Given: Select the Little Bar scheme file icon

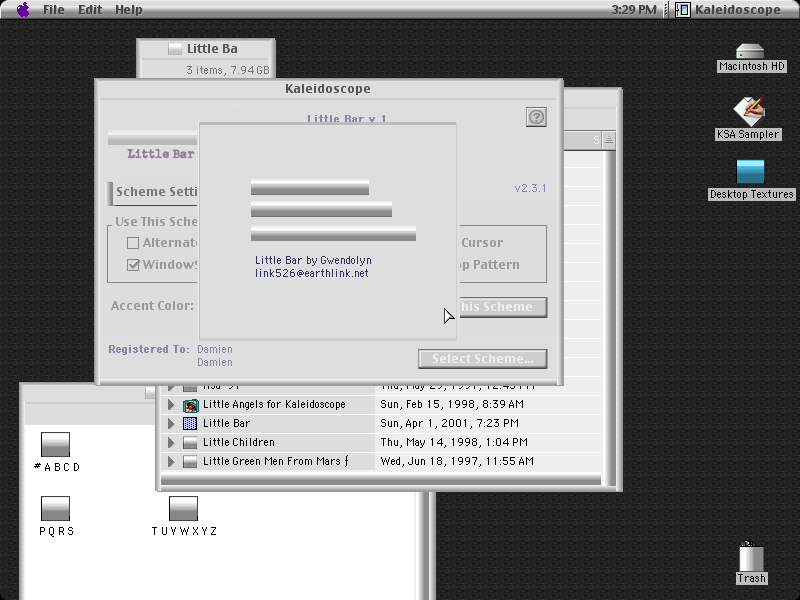Looking at the screenshot, I should point(190,423).
